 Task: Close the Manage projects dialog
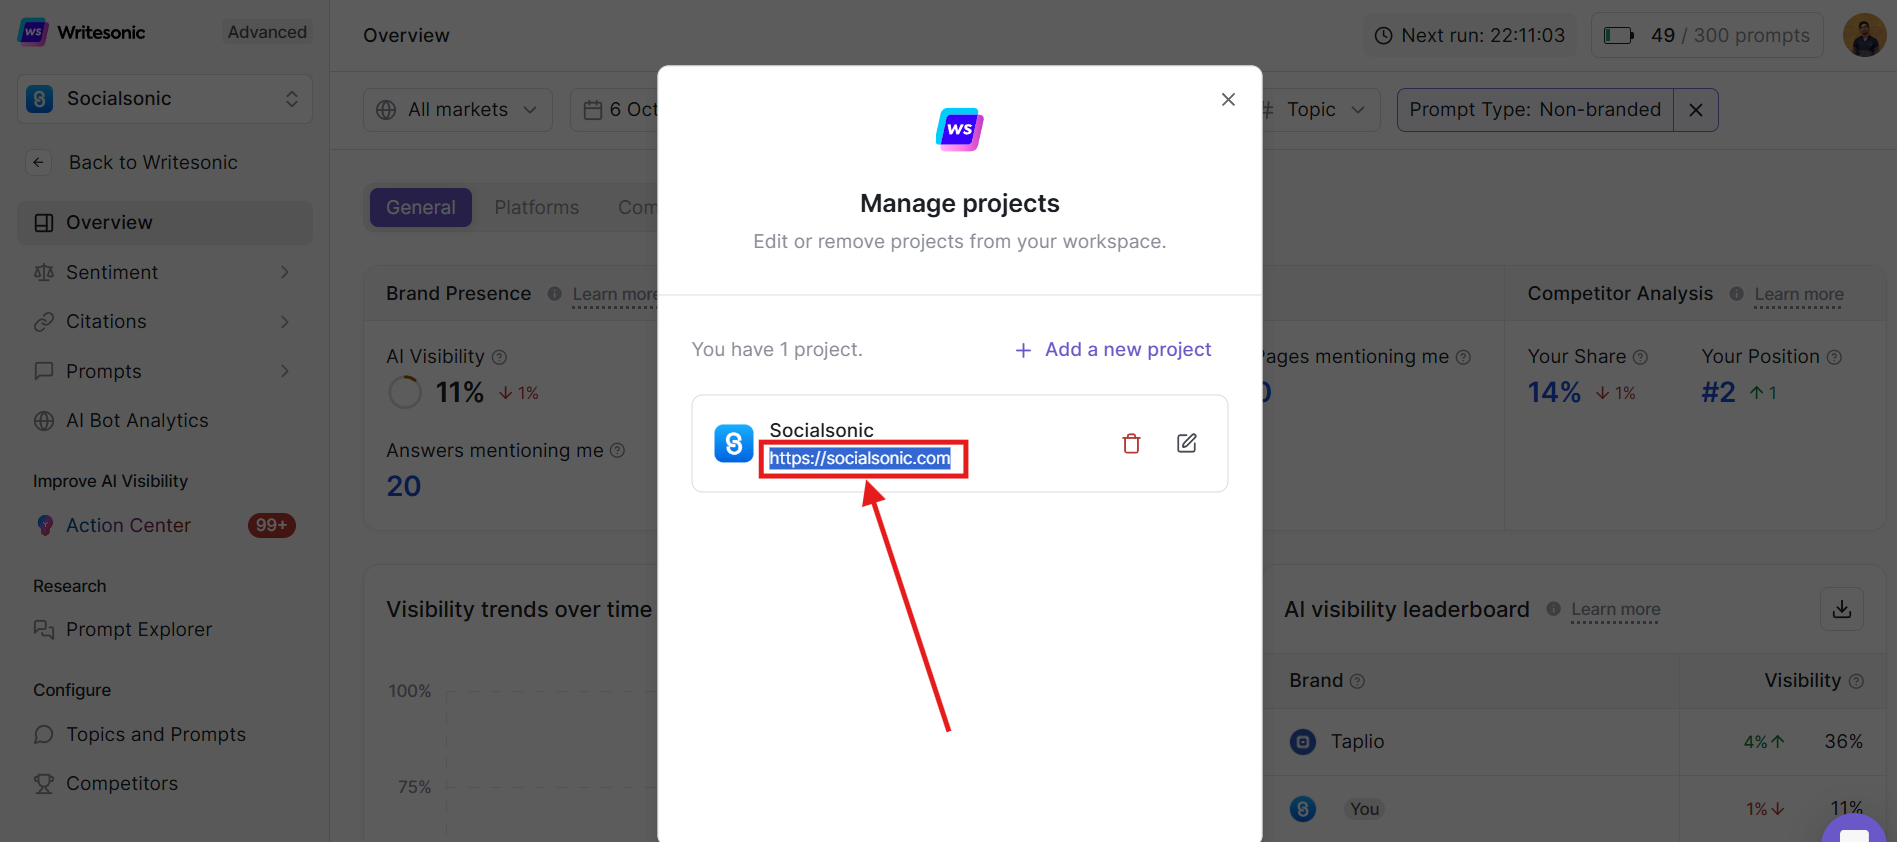point(1228,99)
